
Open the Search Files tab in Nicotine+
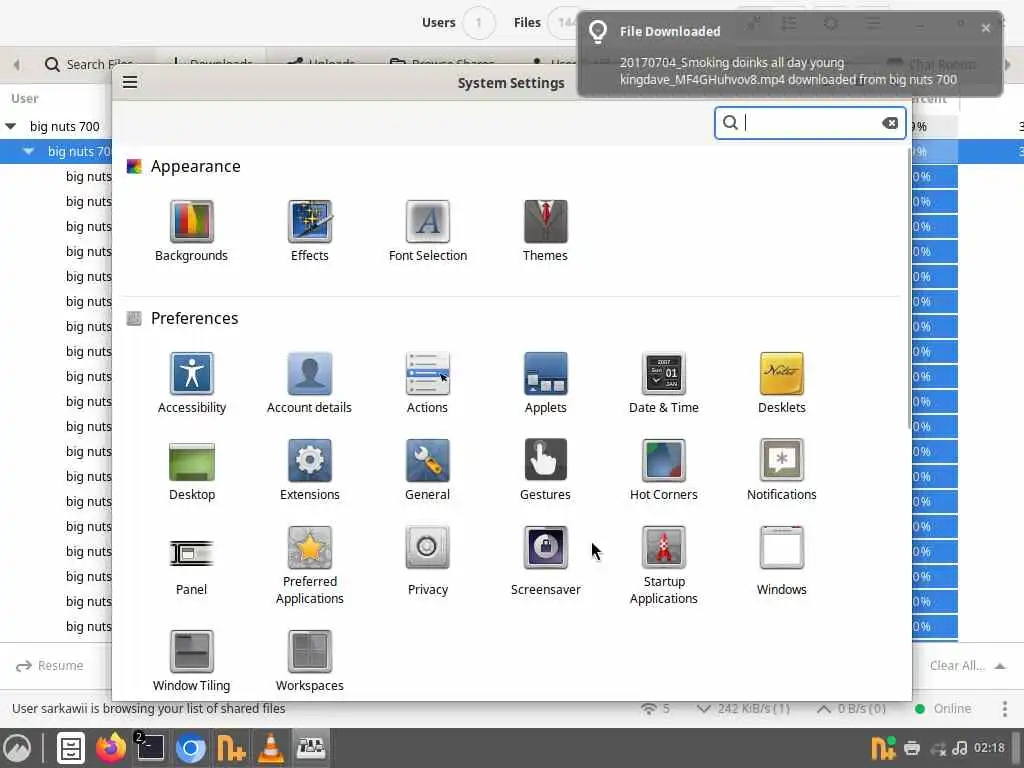tap(88, 64)
